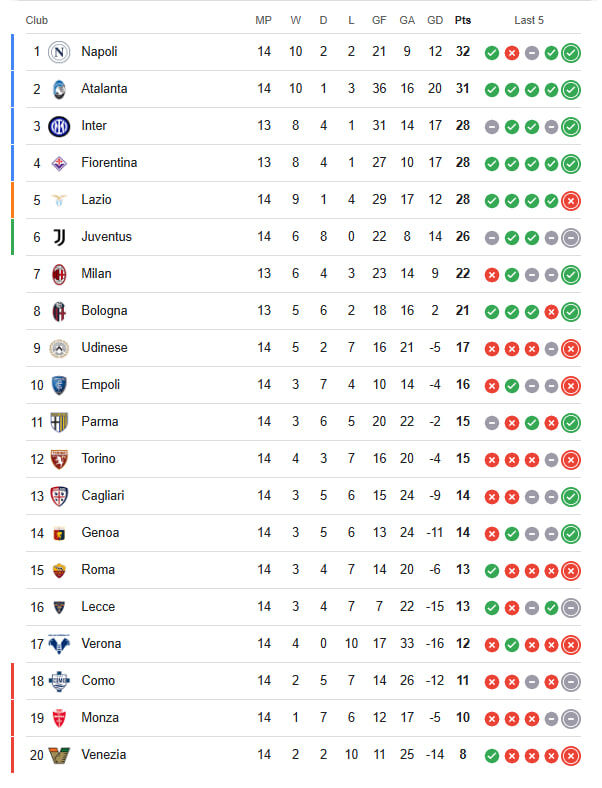Open the Fiorentina team link
Screen dimensions: 602x788
(109, 163)
